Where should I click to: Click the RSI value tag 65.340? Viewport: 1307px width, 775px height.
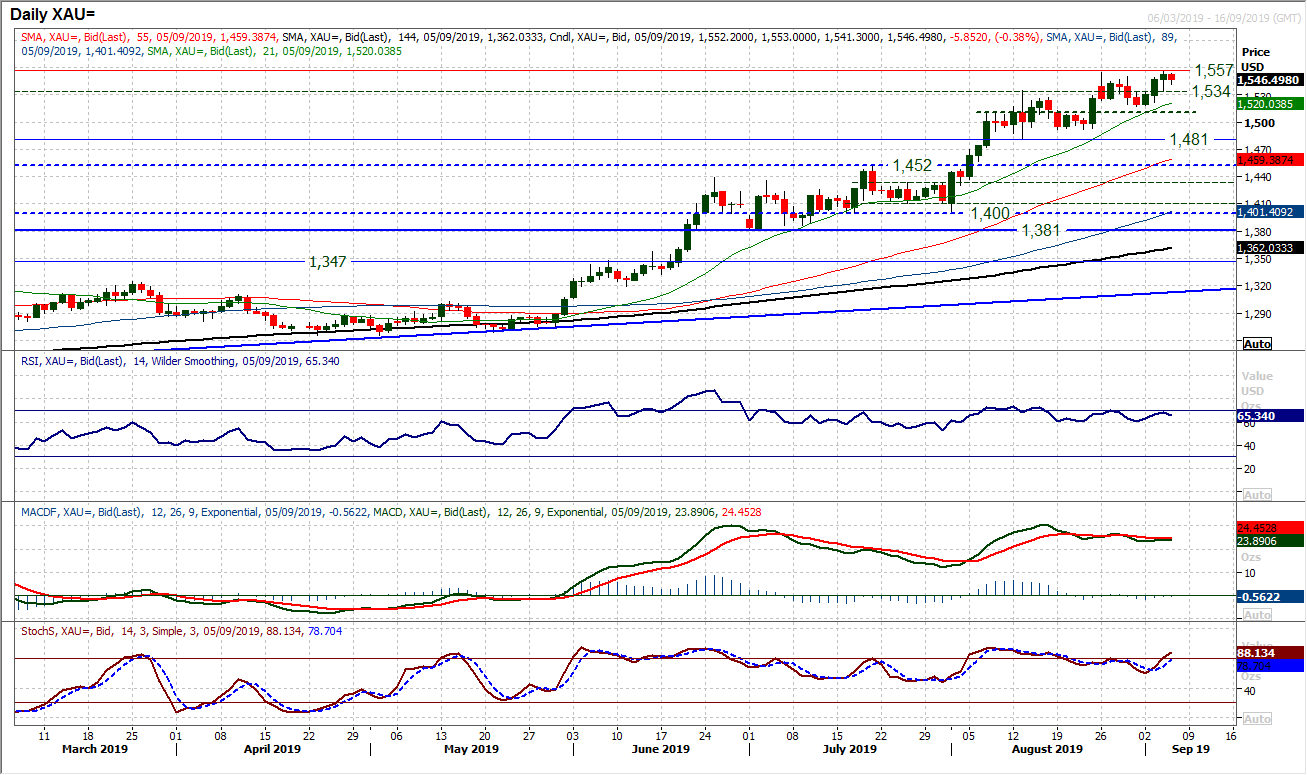tap(1270, 415)
